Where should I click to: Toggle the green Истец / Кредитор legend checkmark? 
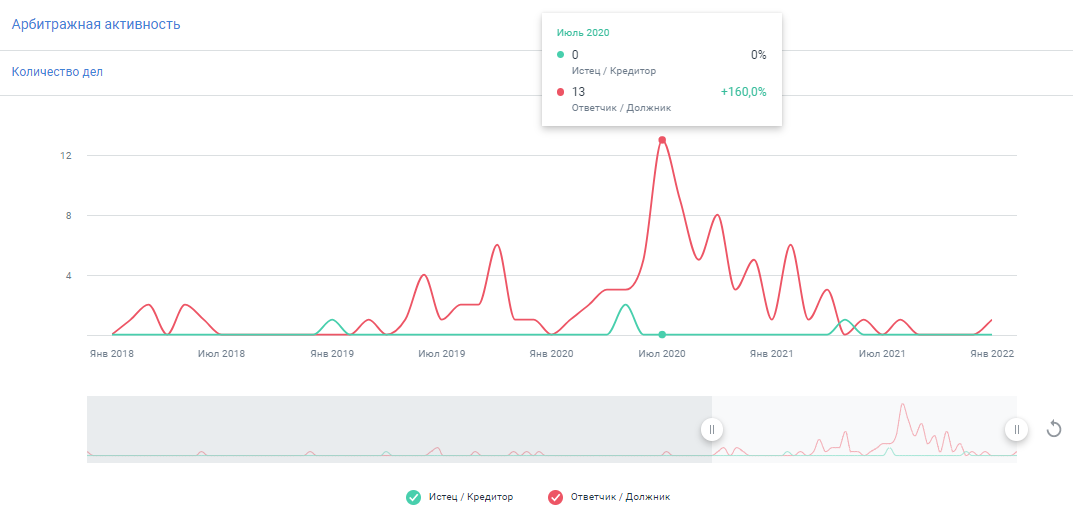tap(413, 497)
